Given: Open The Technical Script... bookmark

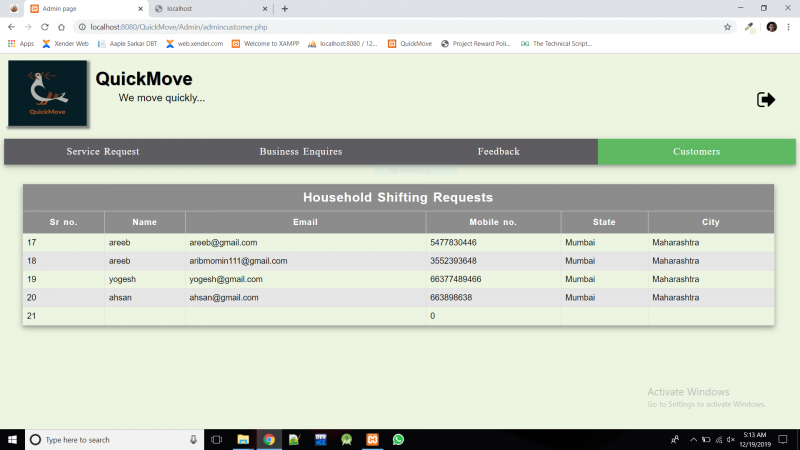Looking at the screenshot, I should click(556, 44).
